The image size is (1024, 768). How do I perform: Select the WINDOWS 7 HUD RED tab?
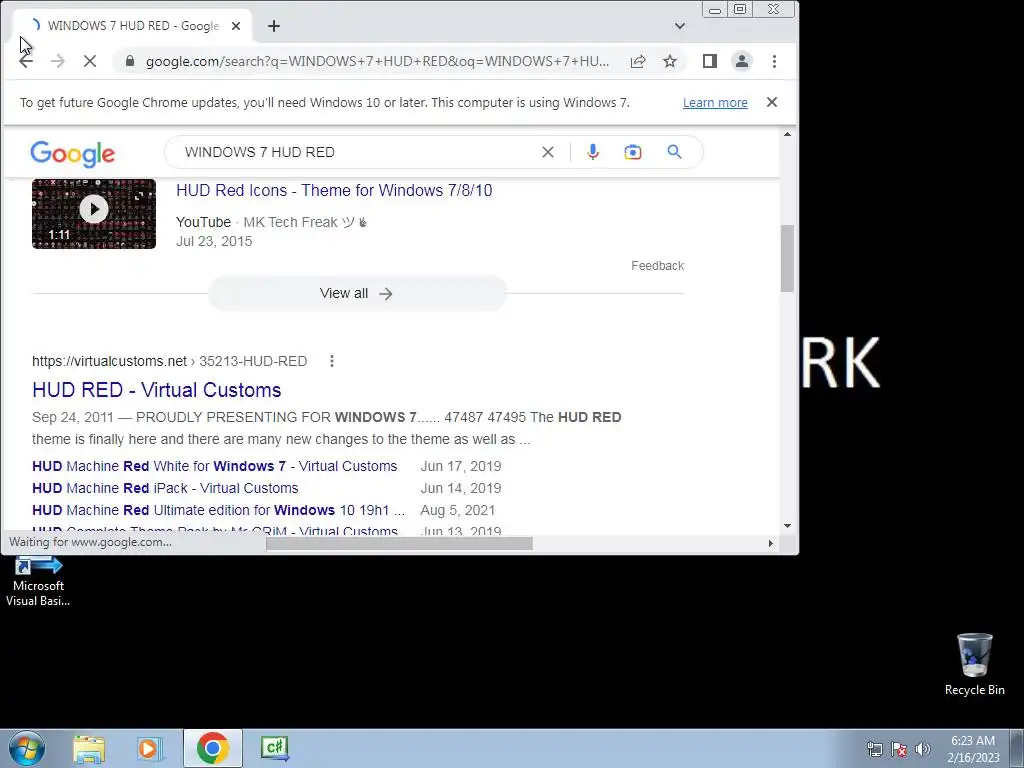click(133, 26)
